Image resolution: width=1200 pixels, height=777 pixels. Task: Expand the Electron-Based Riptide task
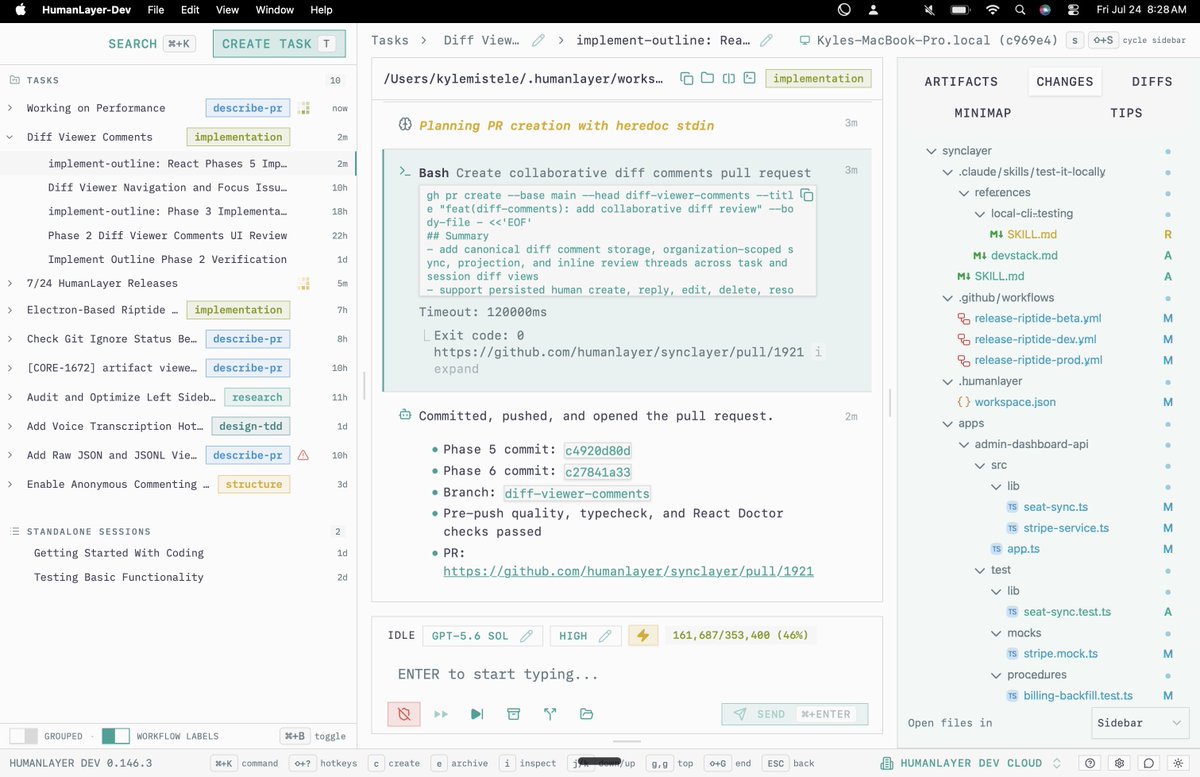(10, 310)
